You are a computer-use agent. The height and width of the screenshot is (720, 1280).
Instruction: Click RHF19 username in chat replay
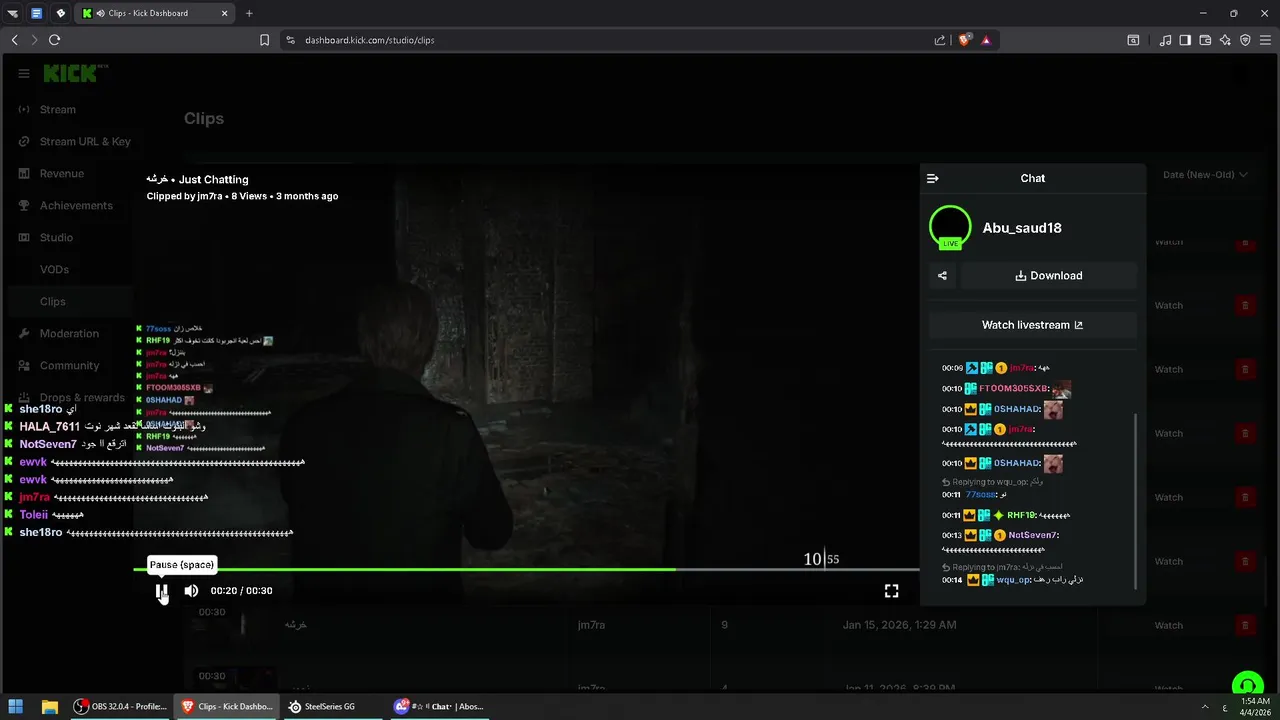[x=1020, y=515]
